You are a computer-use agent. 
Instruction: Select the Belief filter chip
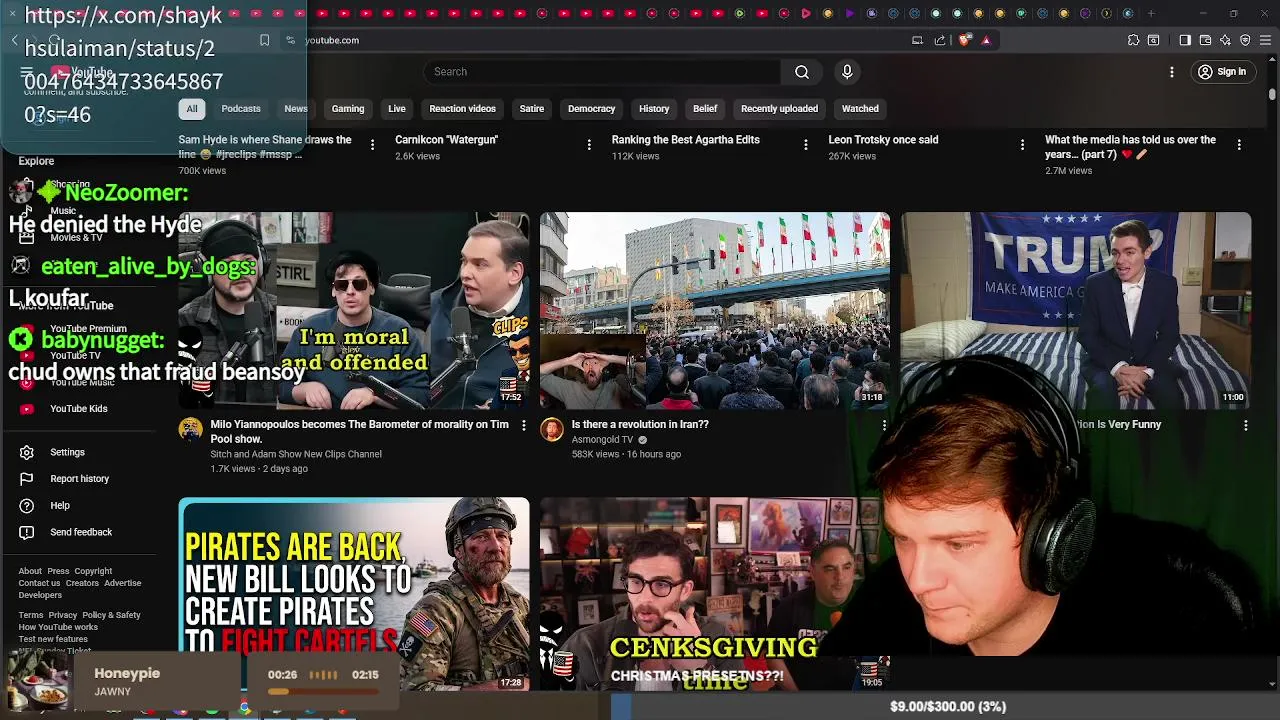click(x=705, y=109)
